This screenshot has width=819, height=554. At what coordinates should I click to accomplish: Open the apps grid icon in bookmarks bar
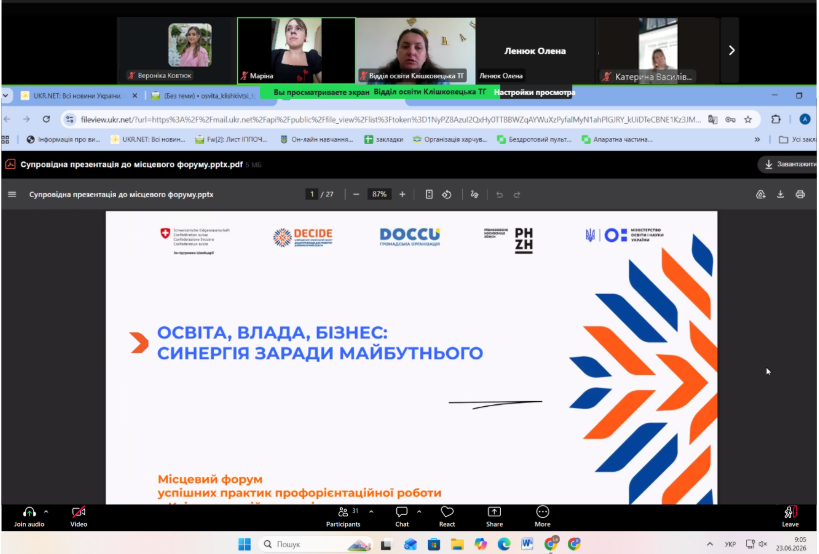coord(6,139)
